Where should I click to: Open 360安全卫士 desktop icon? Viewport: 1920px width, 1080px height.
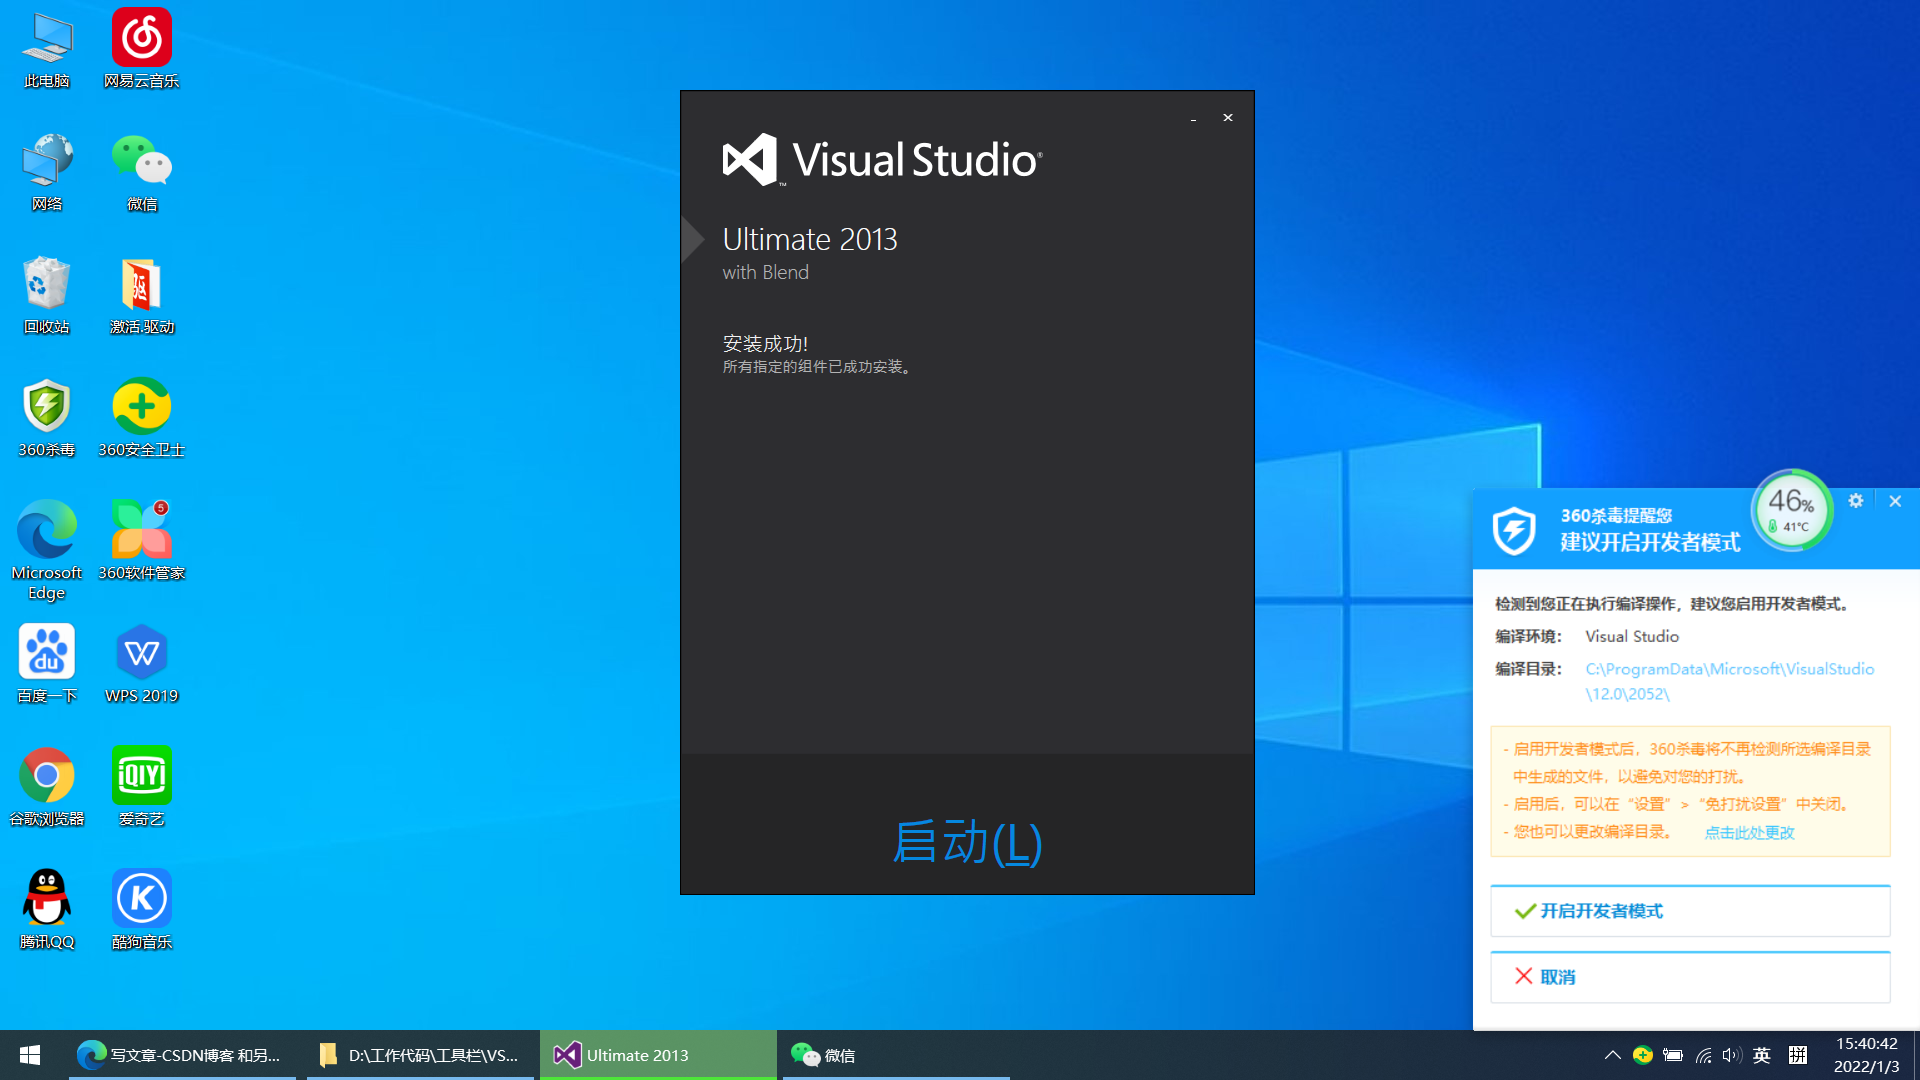point(141,419)
